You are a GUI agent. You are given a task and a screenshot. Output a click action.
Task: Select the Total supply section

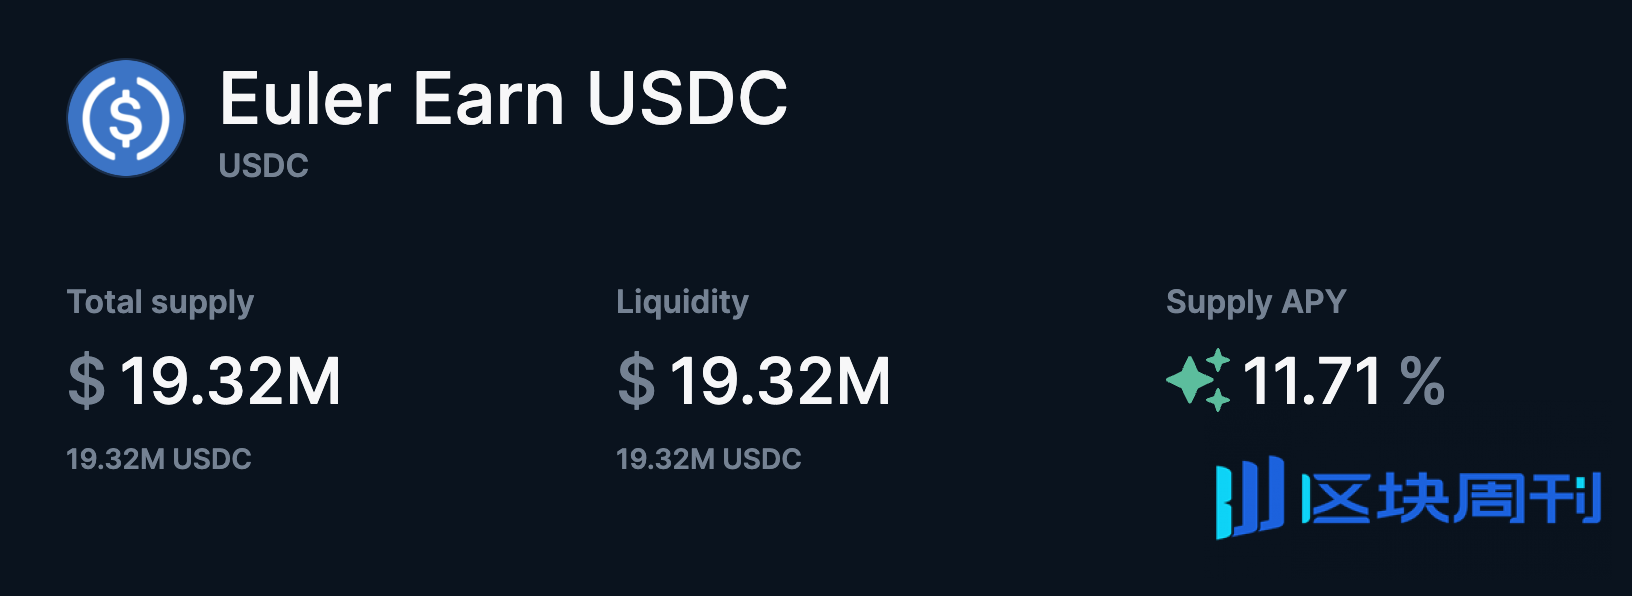(160, 300)
